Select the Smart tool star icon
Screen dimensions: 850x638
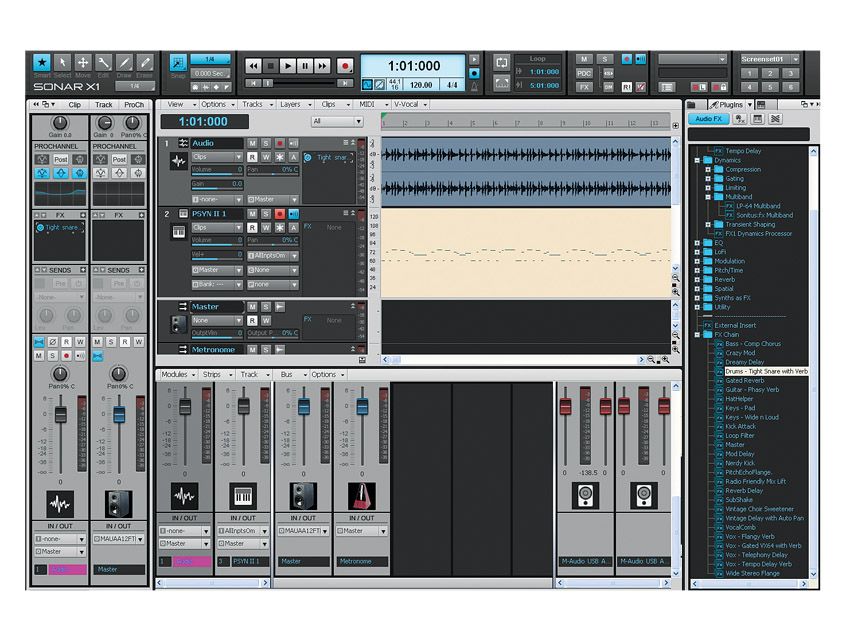tap(42, 63)
